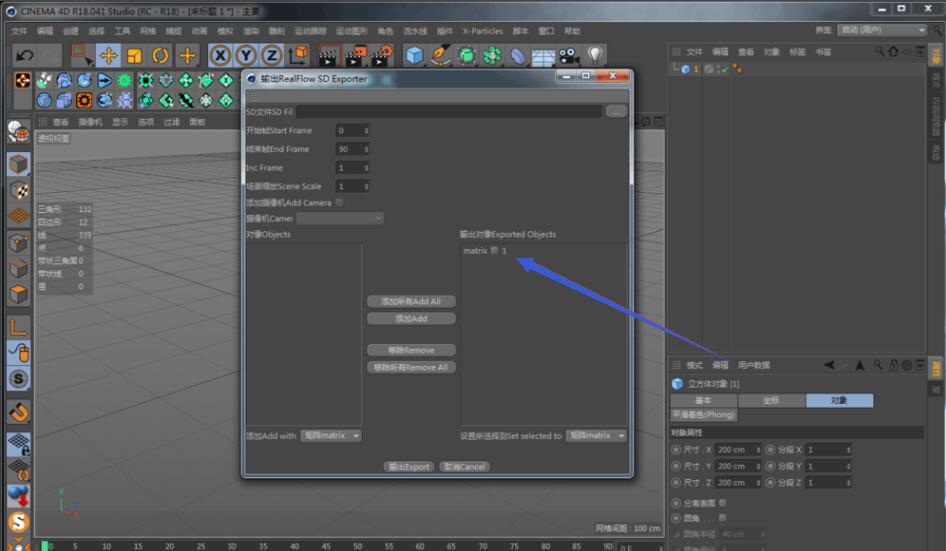Select the Move tool icon

coord(109,56)
